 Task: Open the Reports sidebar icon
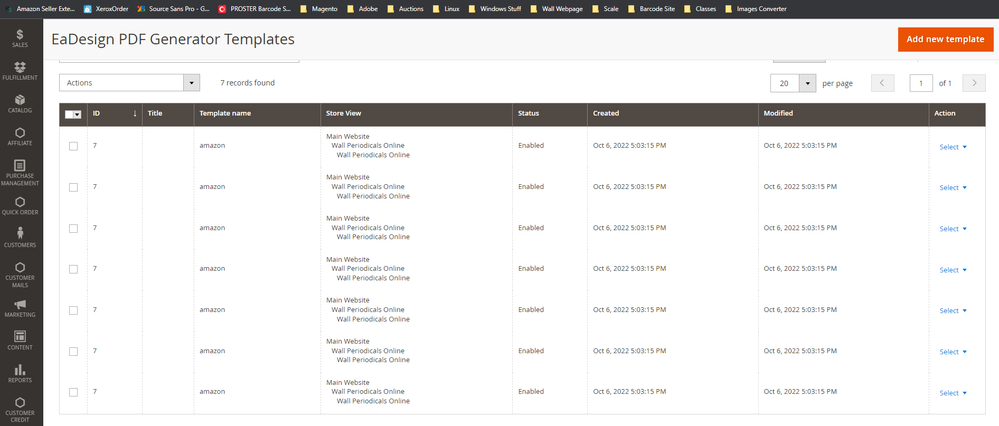point(20,374)
